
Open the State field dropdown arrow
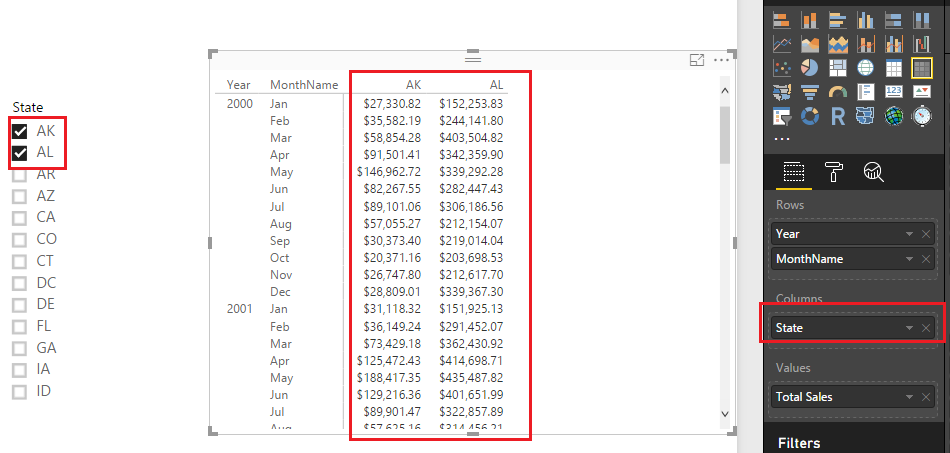(x=909, y=328)
